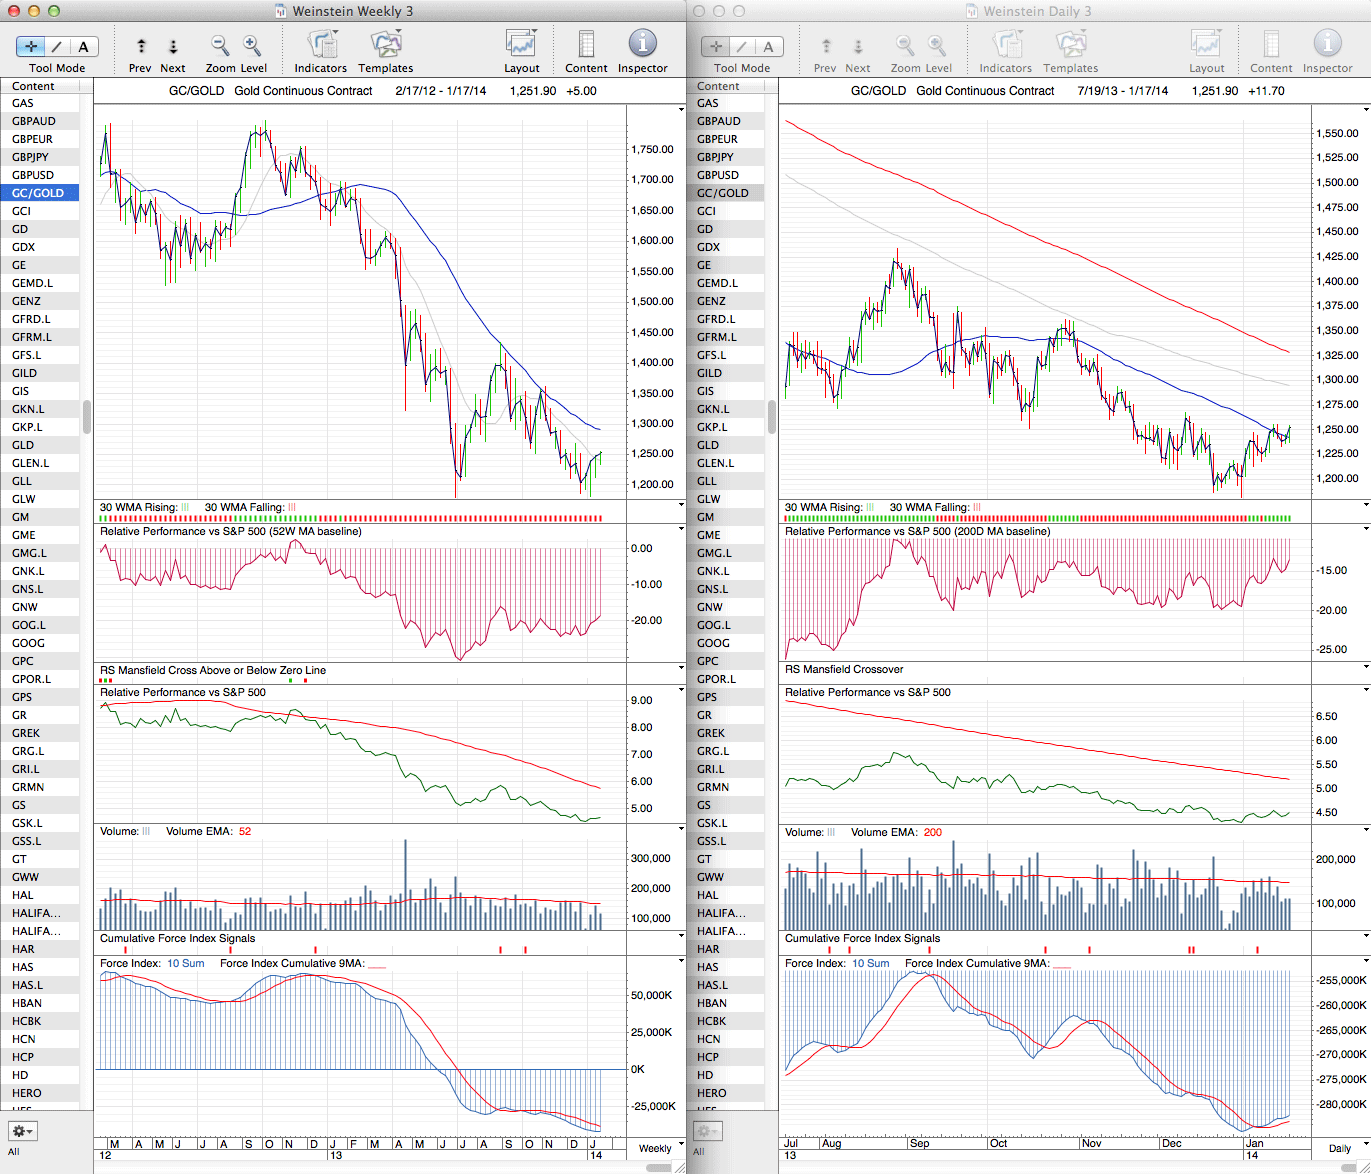
Task: Go to Prev symbol in Weekly window
Action: click(x=141, y=46)
